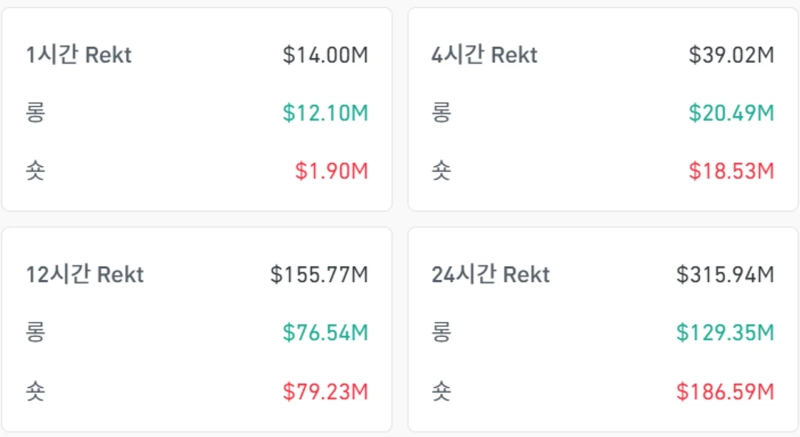Click the 숏 label in the 24시간 Rekt card
This screenshot has height=437, width=800.
(x=441, y=390)
